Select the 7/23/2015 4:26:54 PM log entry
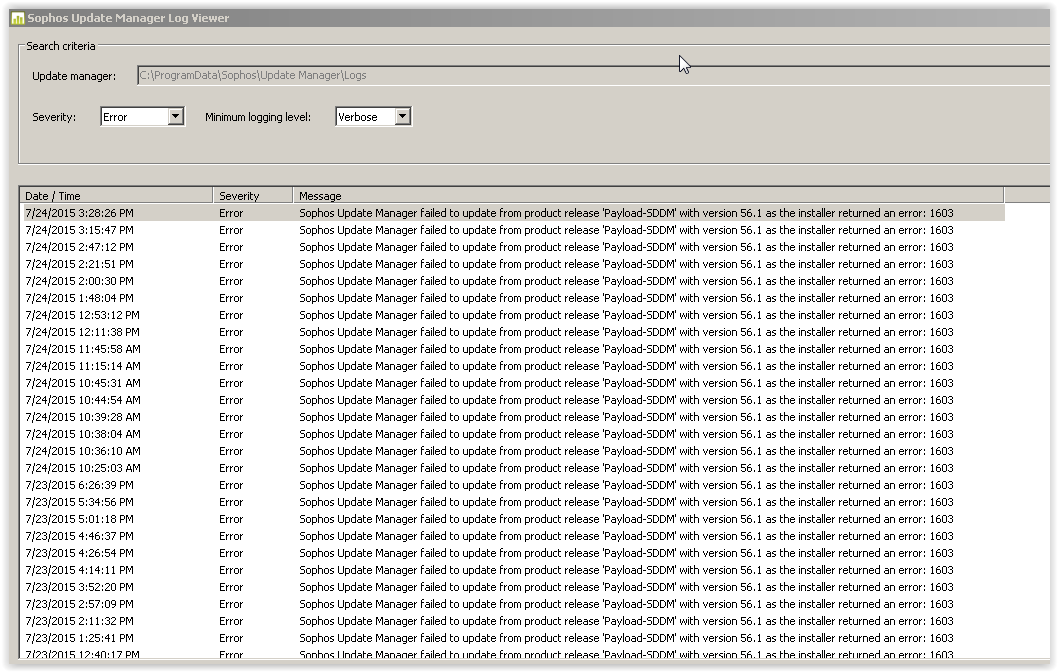Screen dimensions: 1058x672 [513, 553]
